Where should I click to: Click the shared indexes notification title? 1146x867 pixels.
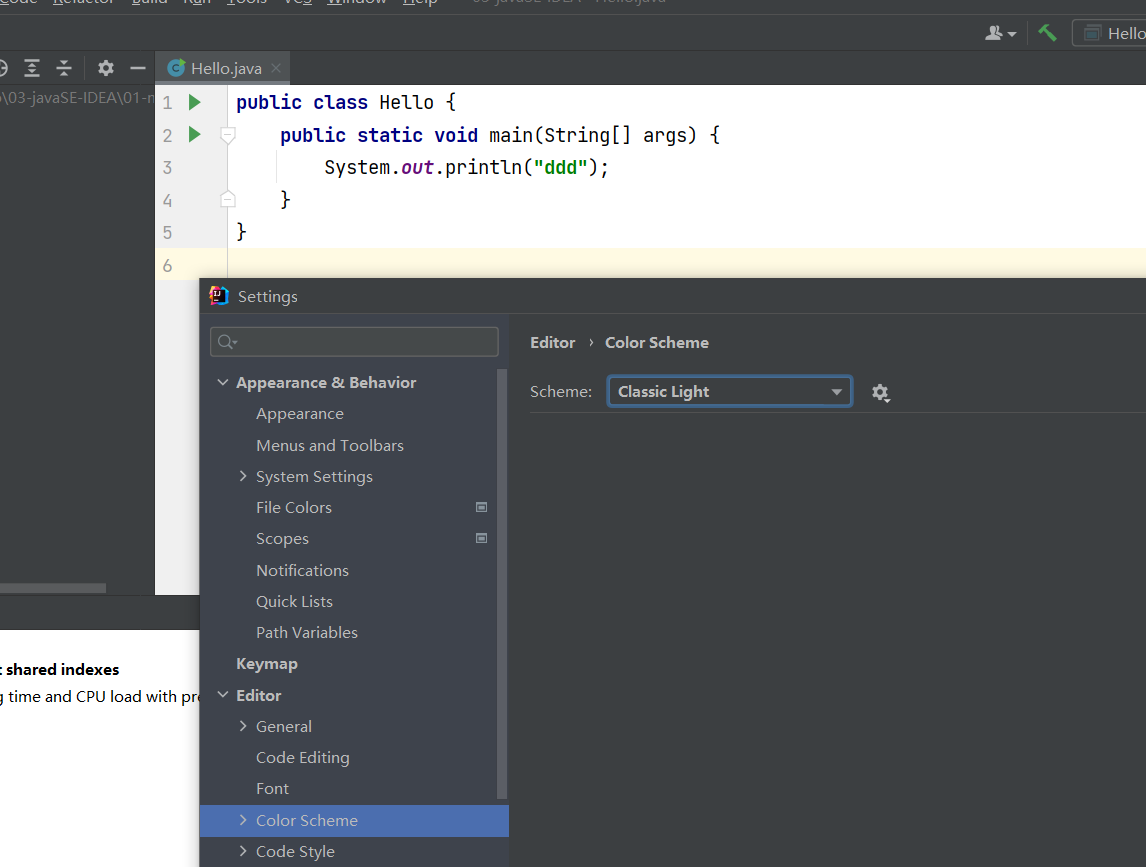click(62, 670)
